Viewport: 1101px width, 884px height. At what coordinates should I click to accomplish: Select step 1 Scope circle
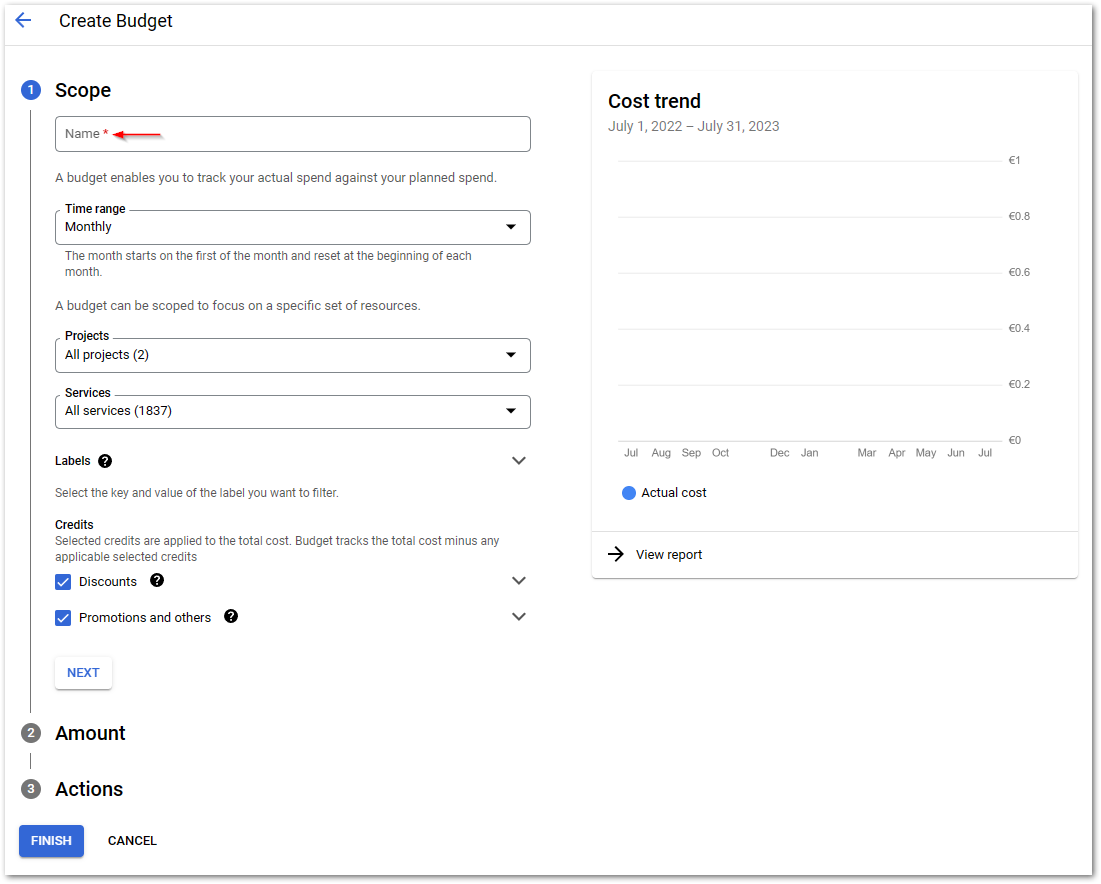click(30, 90)
